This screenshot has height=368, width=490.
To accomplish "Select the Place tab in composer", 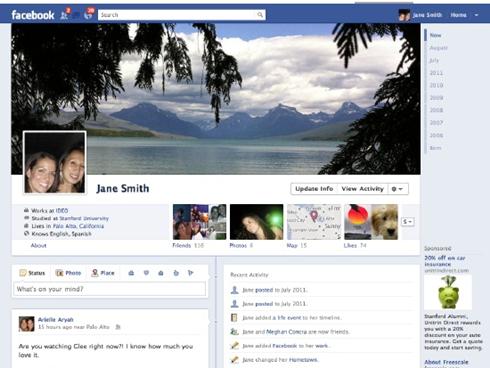I will click(103, 273).
